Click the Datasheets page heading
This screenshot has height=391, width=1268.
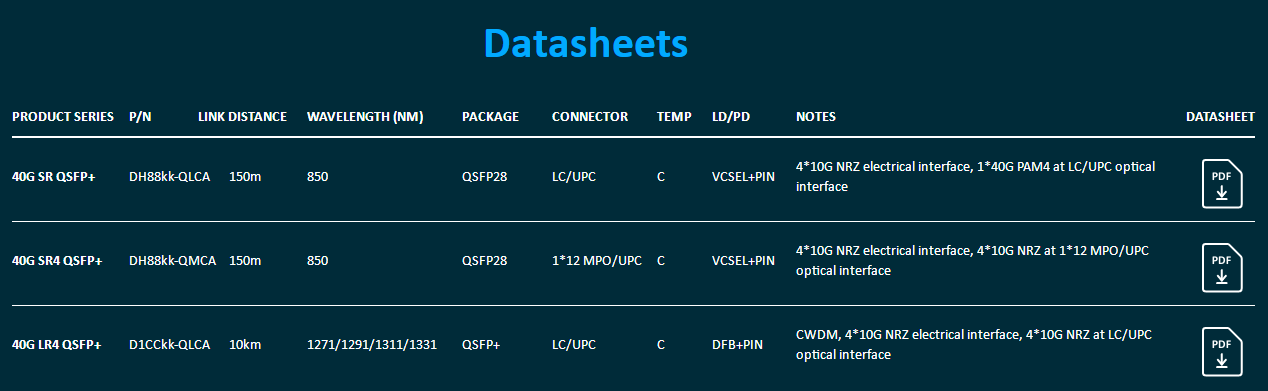[x=586, y=43]
